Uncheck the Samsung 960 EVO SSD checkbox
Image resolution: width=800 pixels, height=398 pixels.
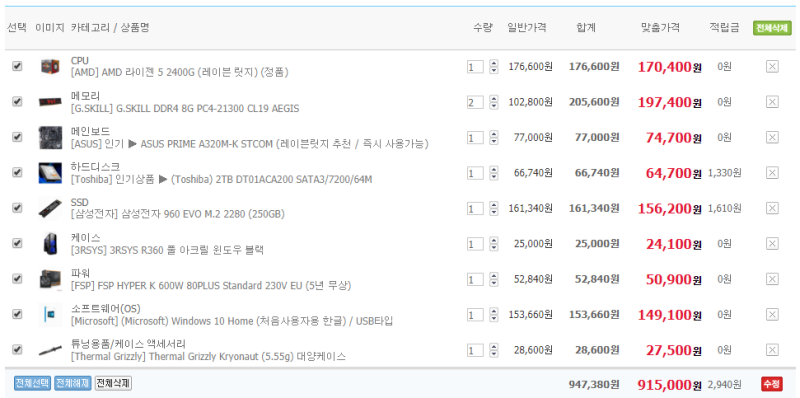tap(17, 208)
